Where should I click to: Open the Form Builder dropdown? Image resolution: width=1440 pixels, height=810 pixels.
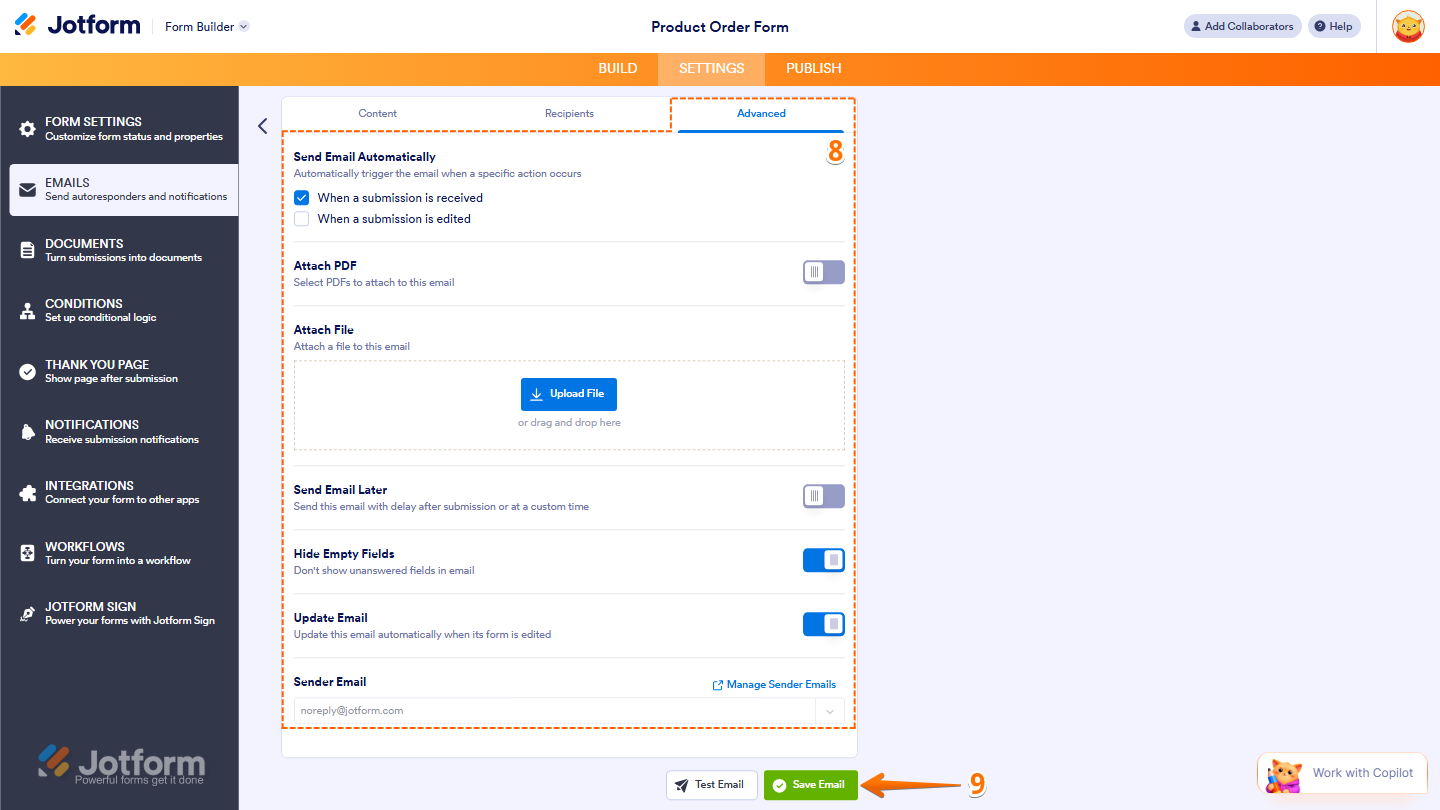206,26
